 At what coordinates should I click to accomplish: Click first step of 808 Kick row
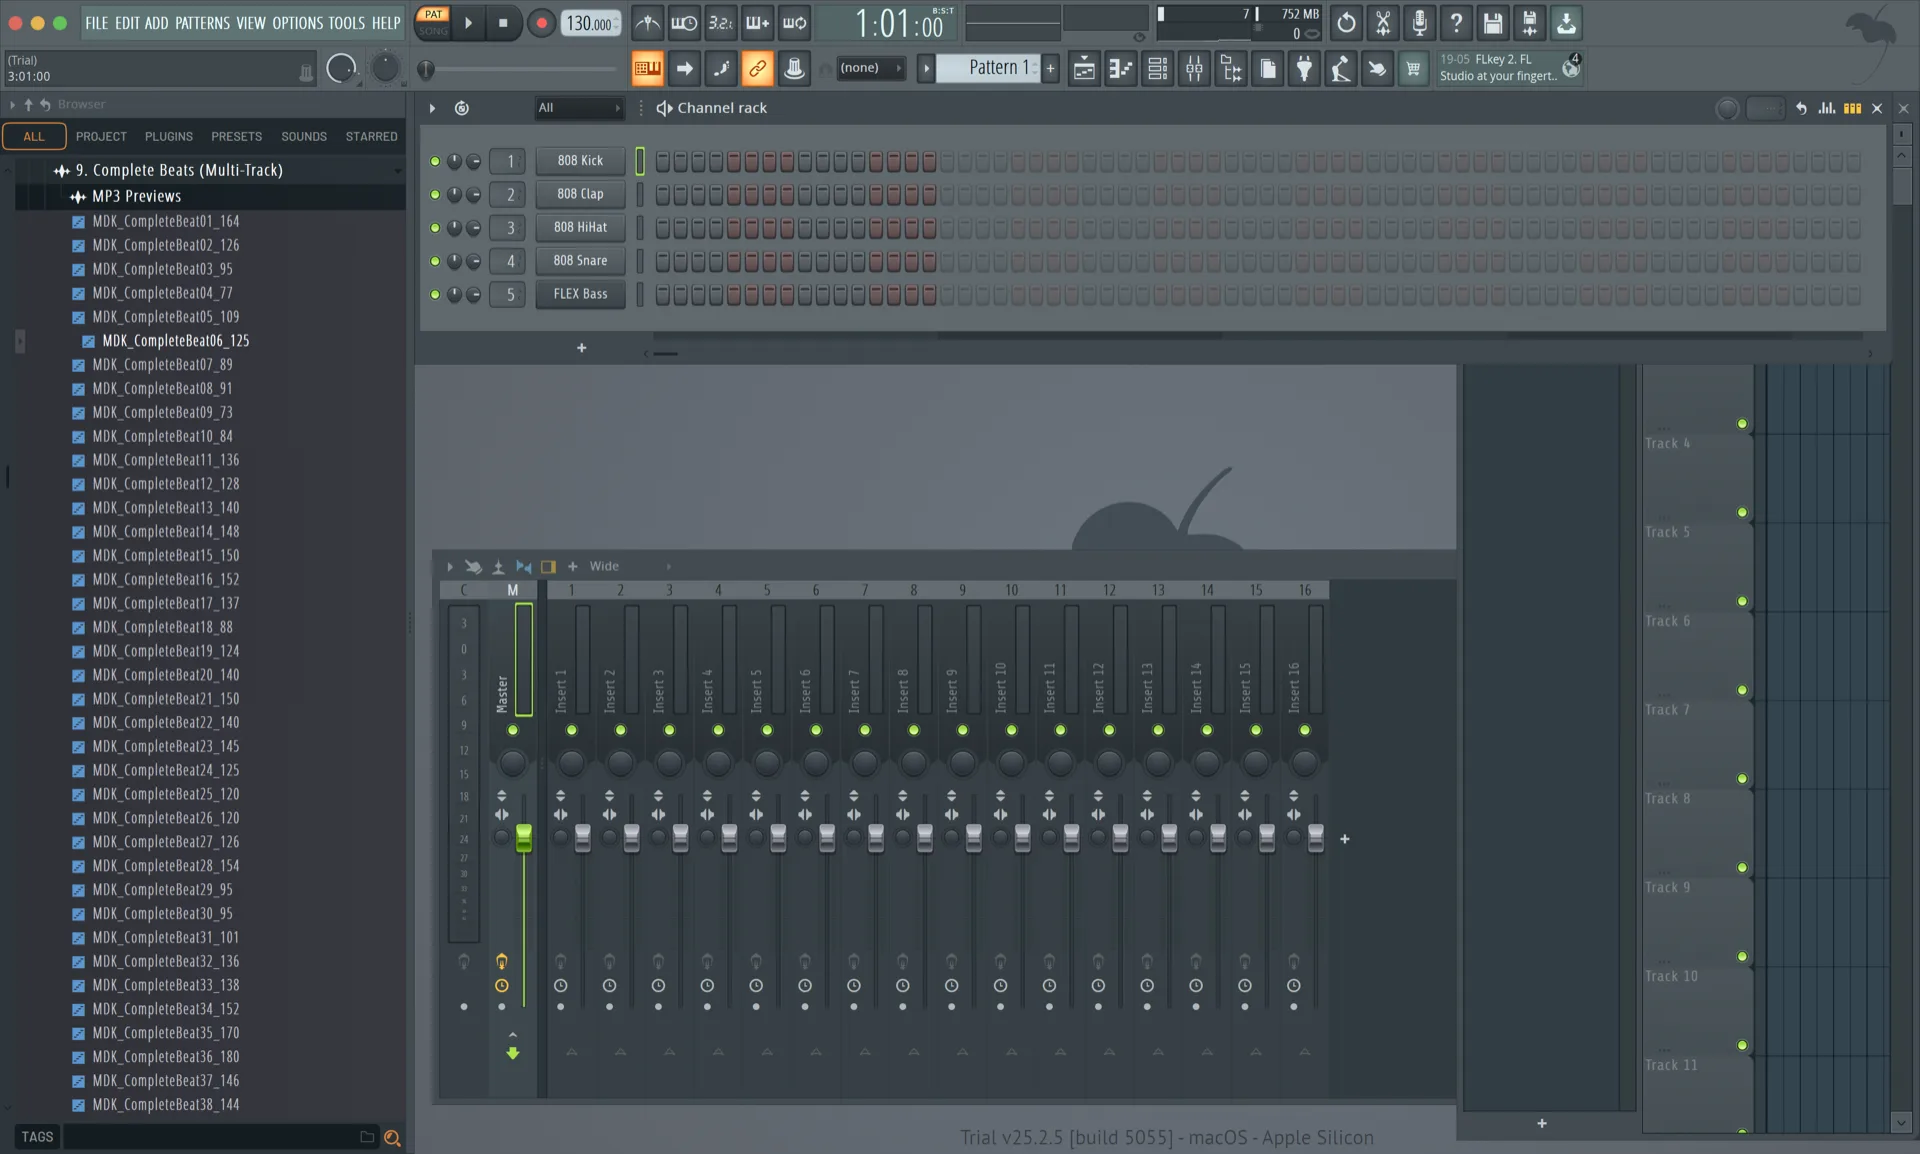coord(663,161)
